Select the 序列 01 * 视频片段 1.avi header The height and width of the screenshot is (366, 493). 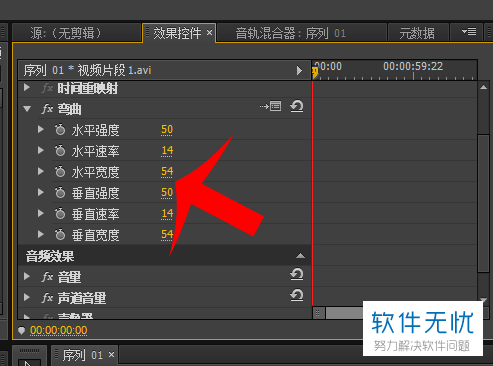coord(87,70)
